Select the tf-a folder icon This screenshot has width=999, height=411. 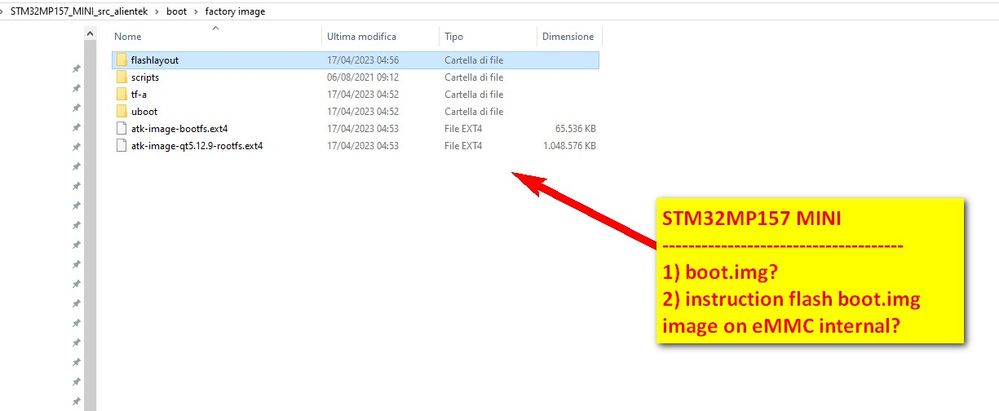coord(122,94)
